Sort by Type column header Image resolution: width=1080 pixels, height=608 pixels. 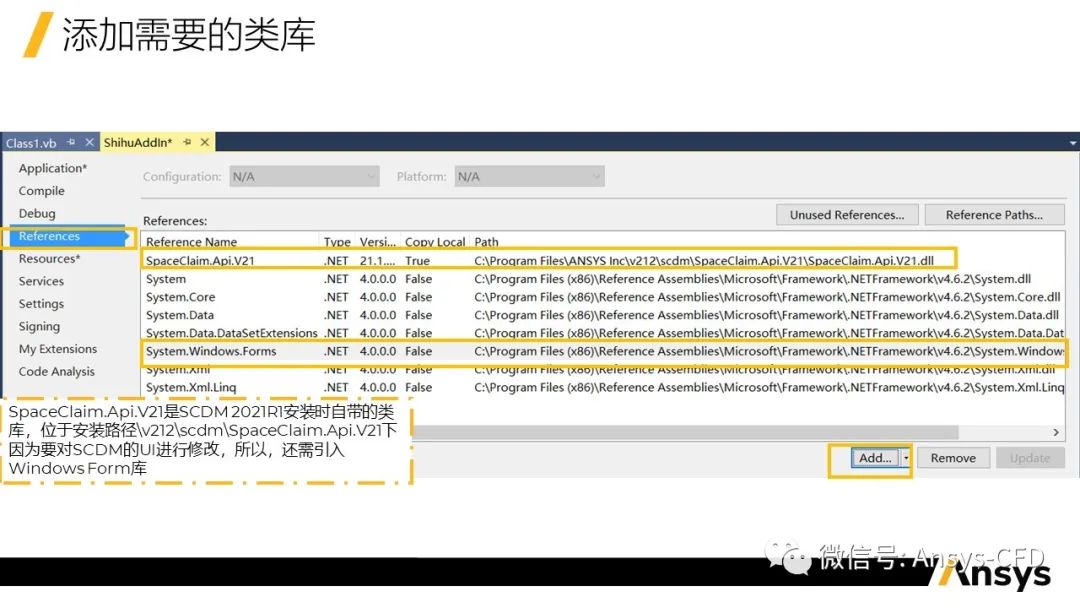pyautogui.click(x=338, y=242)
